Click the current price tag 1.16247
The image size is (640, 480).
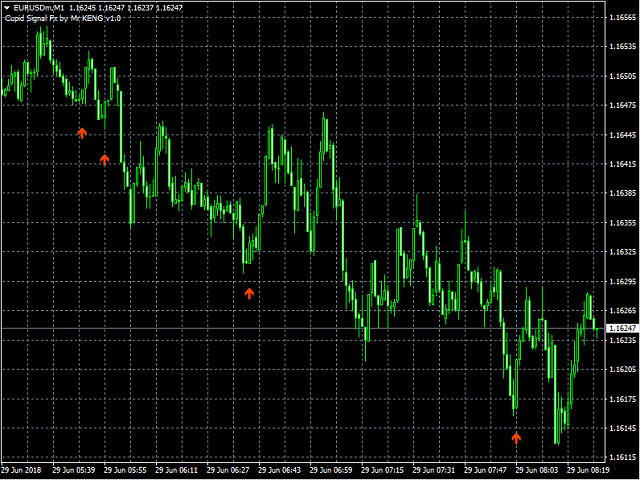point(622,328)
